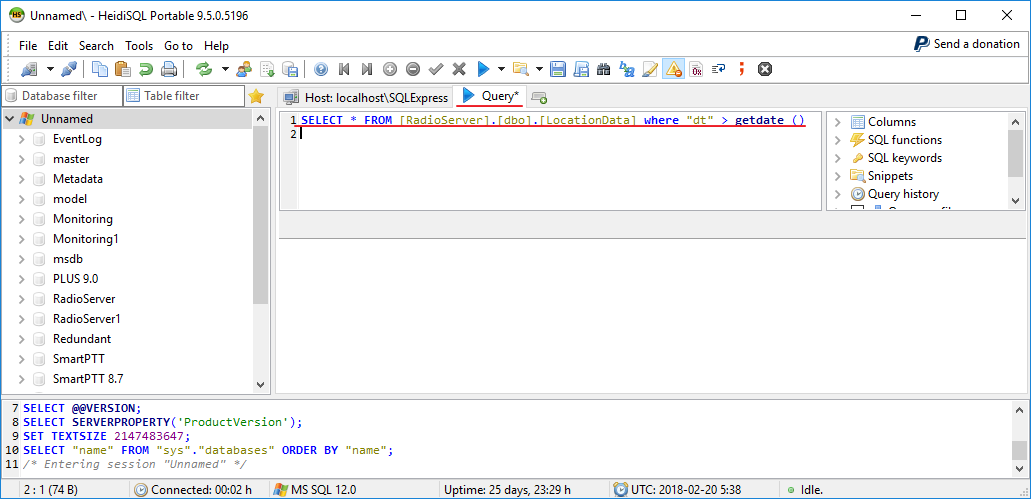Click the Reformat SQL brush icon

[650, 69]
